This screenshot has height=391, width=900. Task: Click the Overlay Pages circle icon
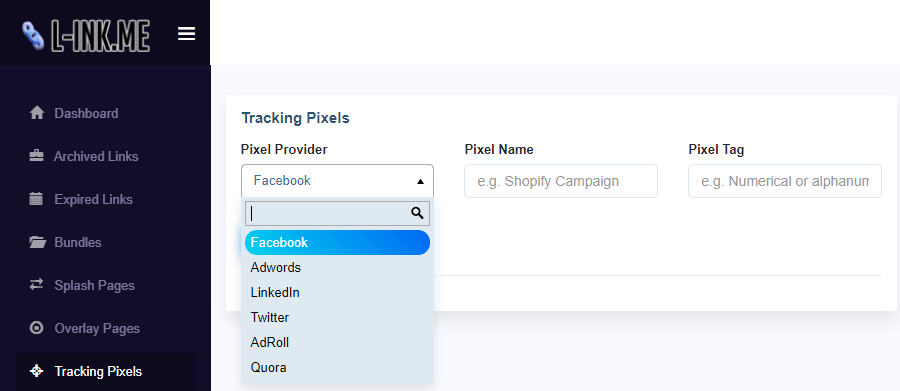point(37,328)
